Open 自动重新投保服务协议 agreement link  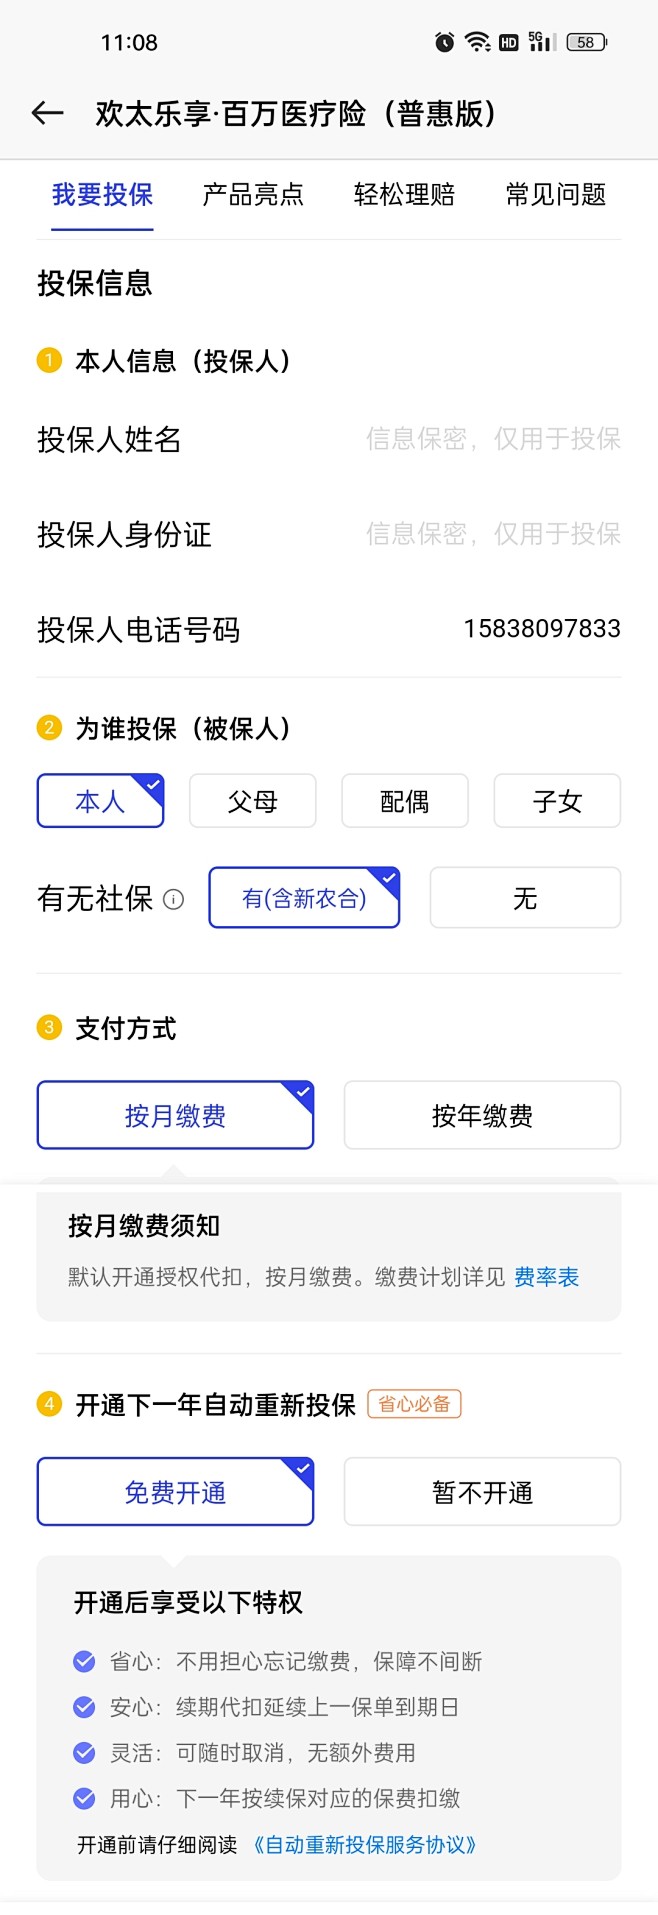click(364, 1845)
